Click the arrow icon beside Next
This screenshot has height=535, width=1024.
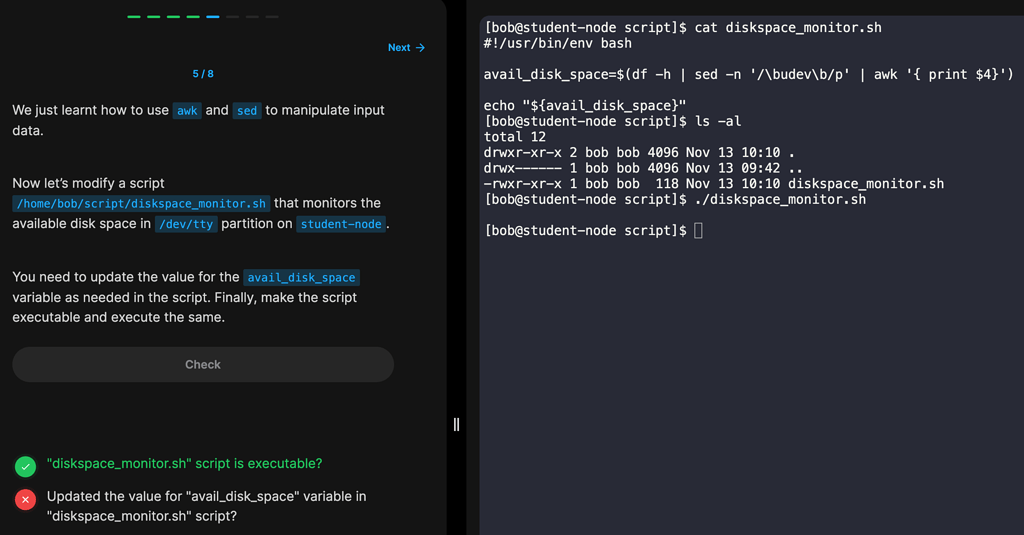coord(420,47)
